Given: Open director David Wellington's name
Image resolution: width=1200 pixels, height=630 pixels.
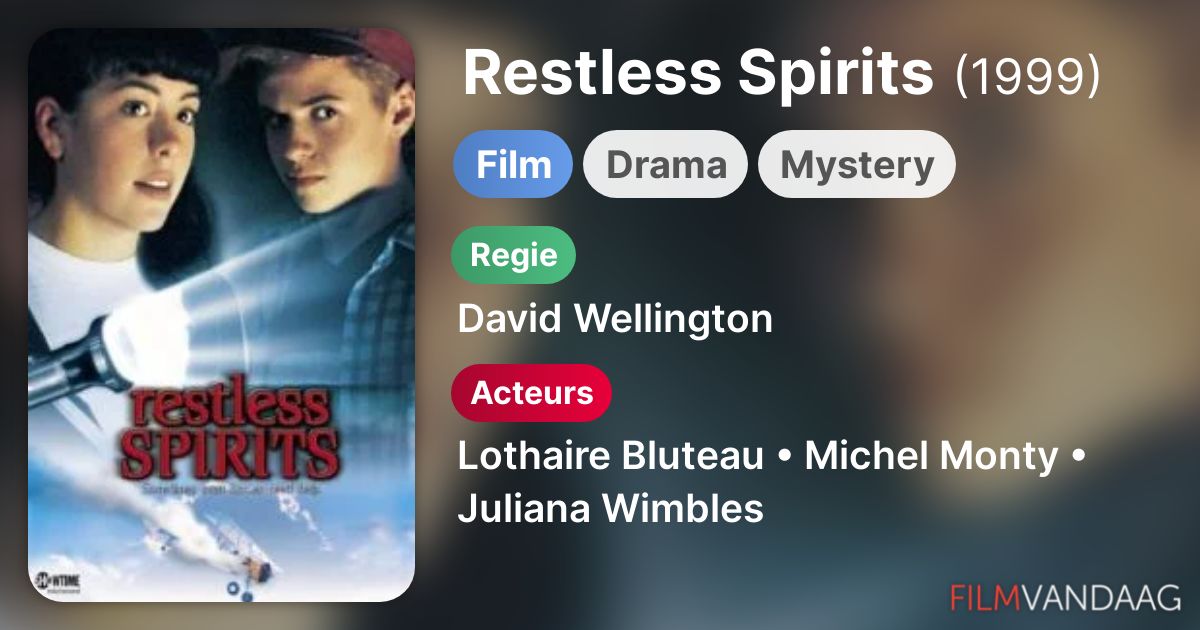Looking at the screenshot, I should [615, 319].
